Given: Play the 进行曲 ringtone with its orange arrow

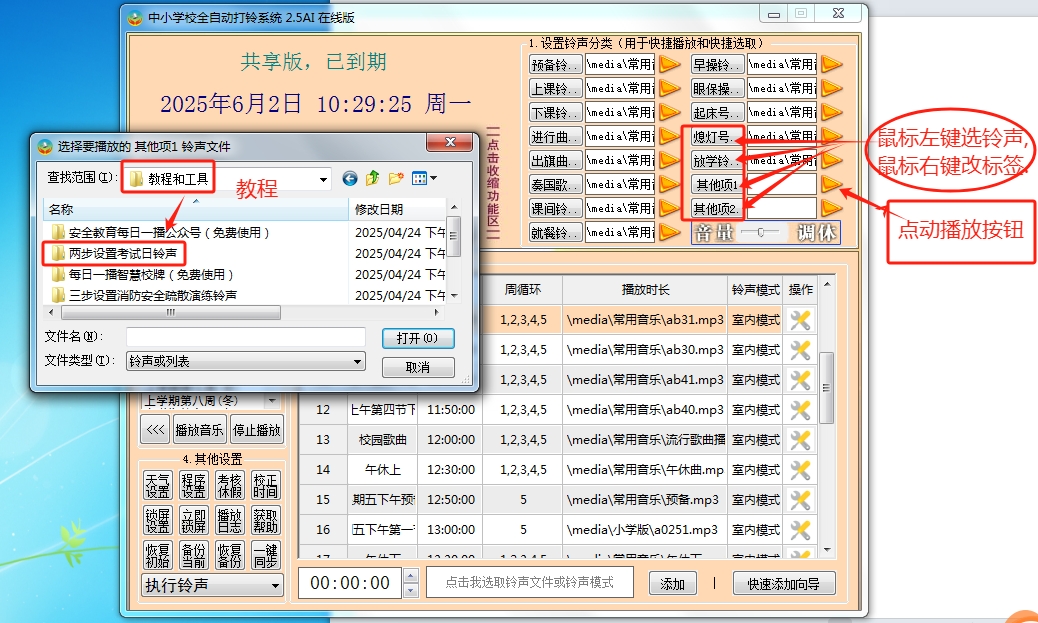Looking at the screenshot, I should (669, 136).
